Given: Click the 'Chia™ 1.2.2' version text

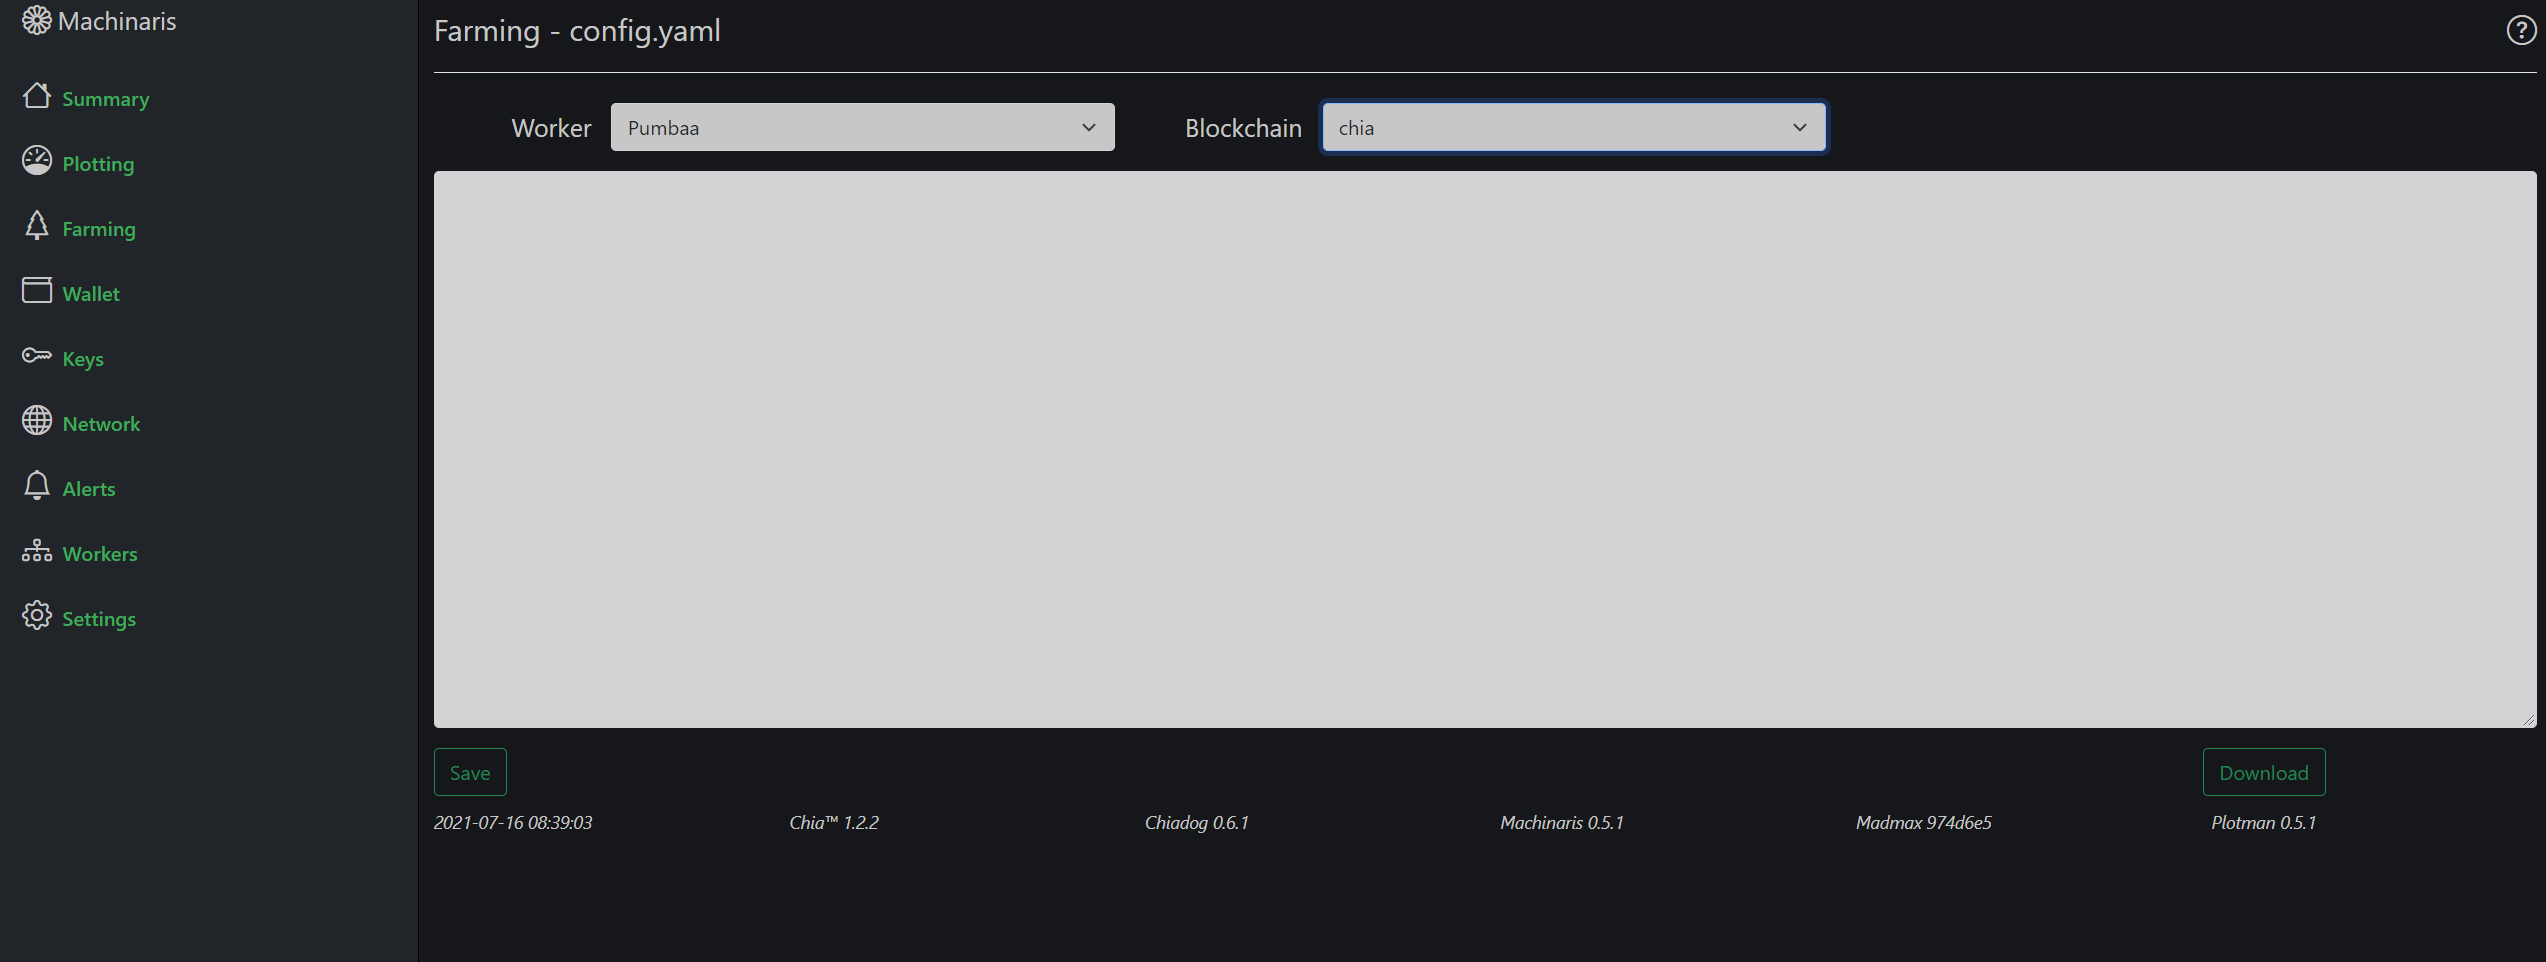Looking at the screenshot, I should [834, 823].
